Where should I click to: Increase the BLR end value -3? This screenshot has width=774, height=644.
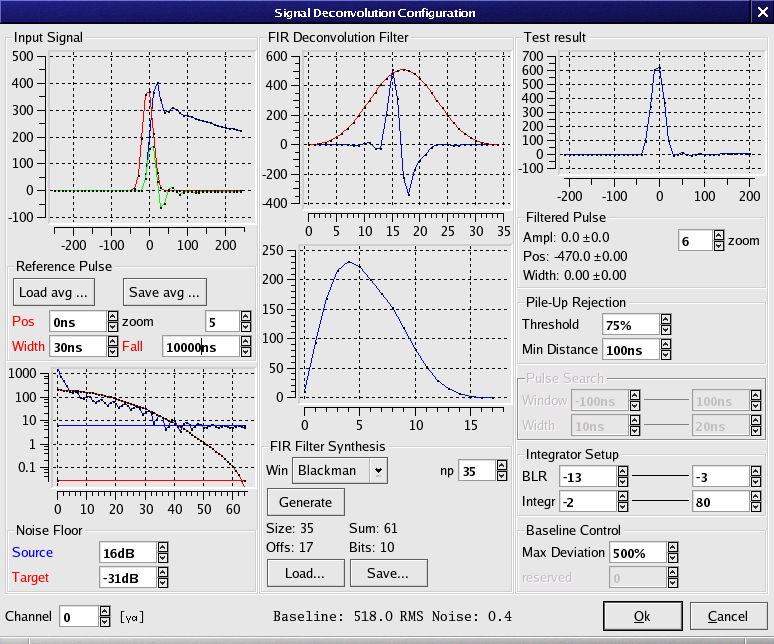pos(756,471)
